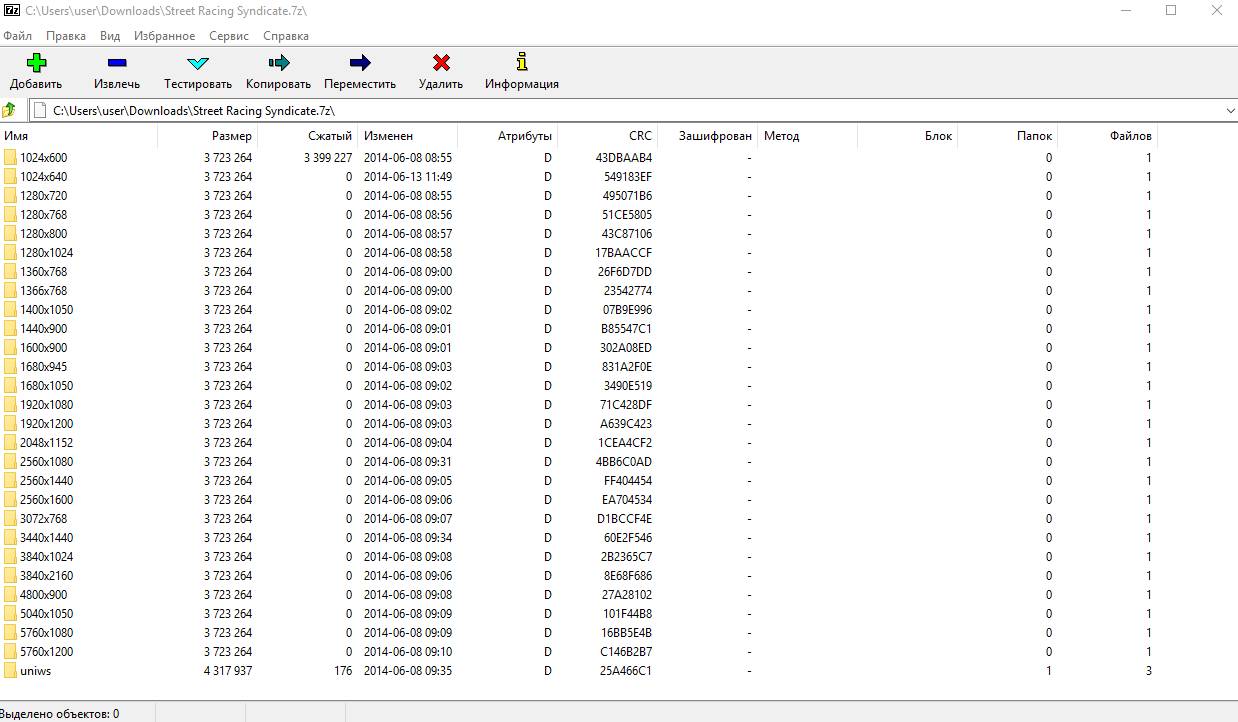The width and height of the screenshot is (1238, 722).
Task: Click the 1400x1050 folder icon
Action: 10,309
